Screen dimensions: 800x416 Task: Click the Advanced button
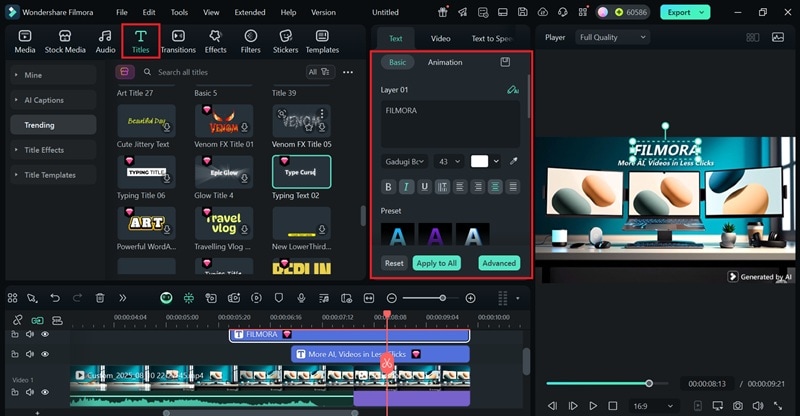point(499,263)
